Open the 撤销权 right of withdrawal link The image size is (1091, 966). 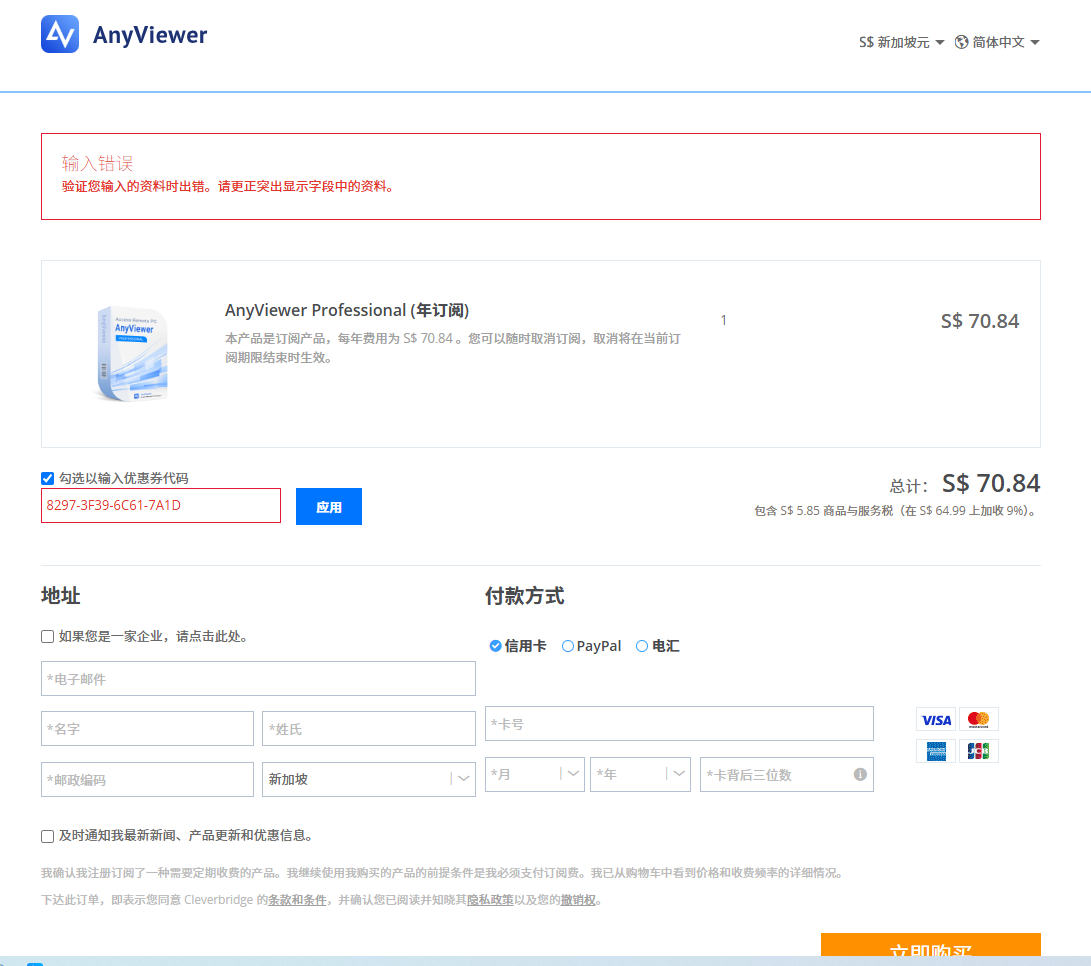(x=578, y=900)
